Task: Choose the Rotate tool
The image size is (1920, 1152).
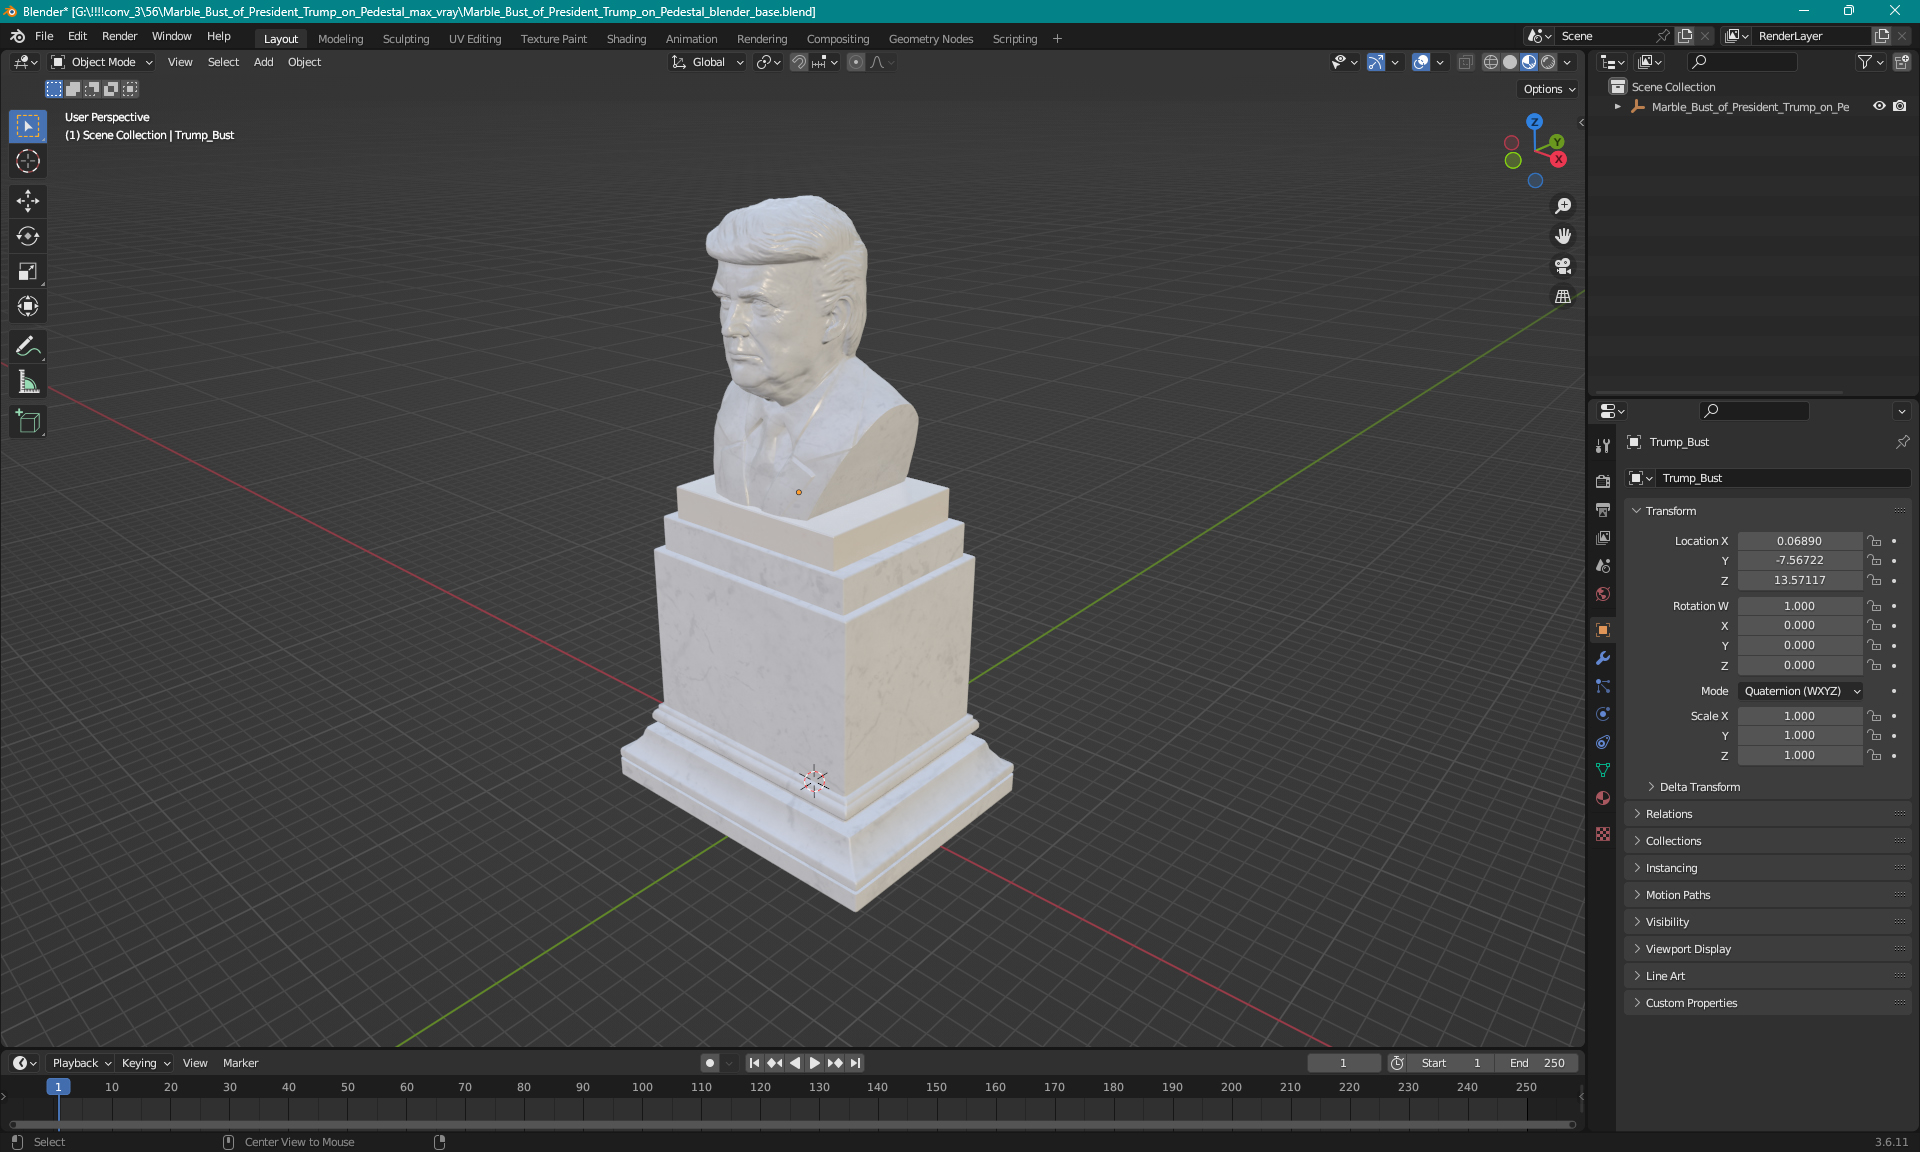Action: [28, 236]
